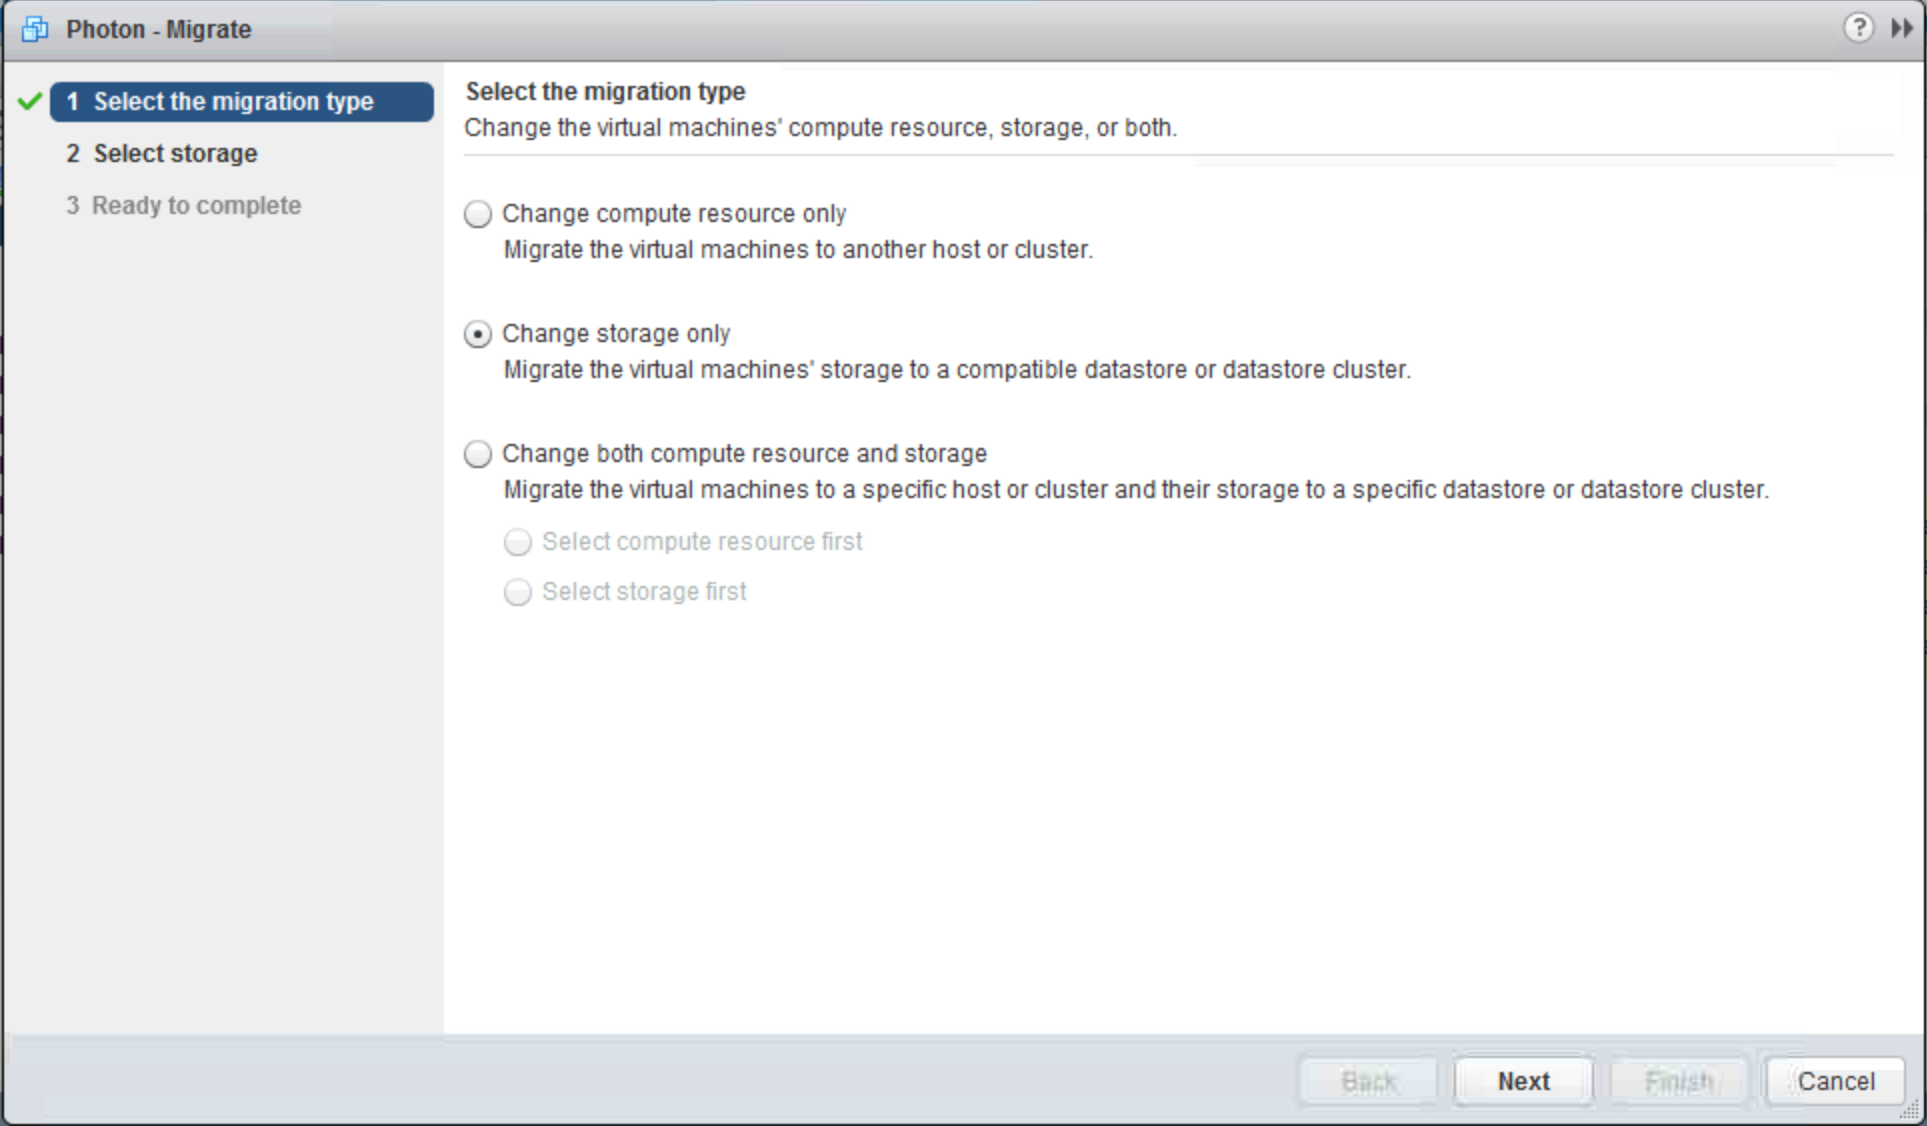The height and width of the screenshot is (1126, 1927).
Task: Pick Select compute resource first option
Action: coord(518,542)
